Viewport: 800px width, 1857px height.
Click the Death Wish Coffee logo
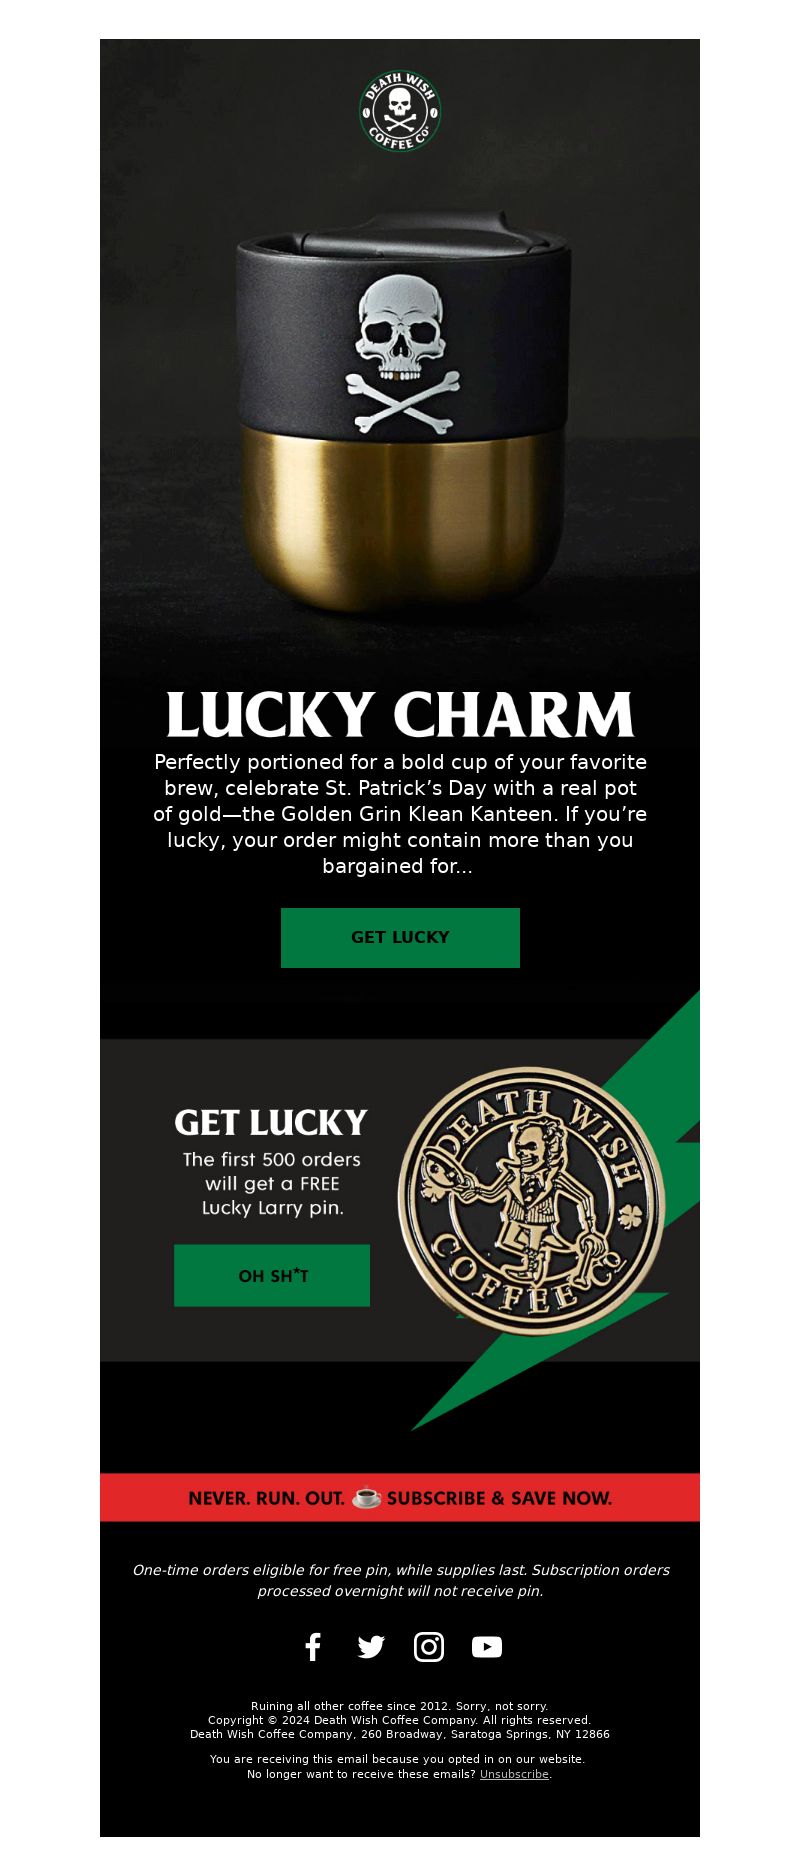400,111
